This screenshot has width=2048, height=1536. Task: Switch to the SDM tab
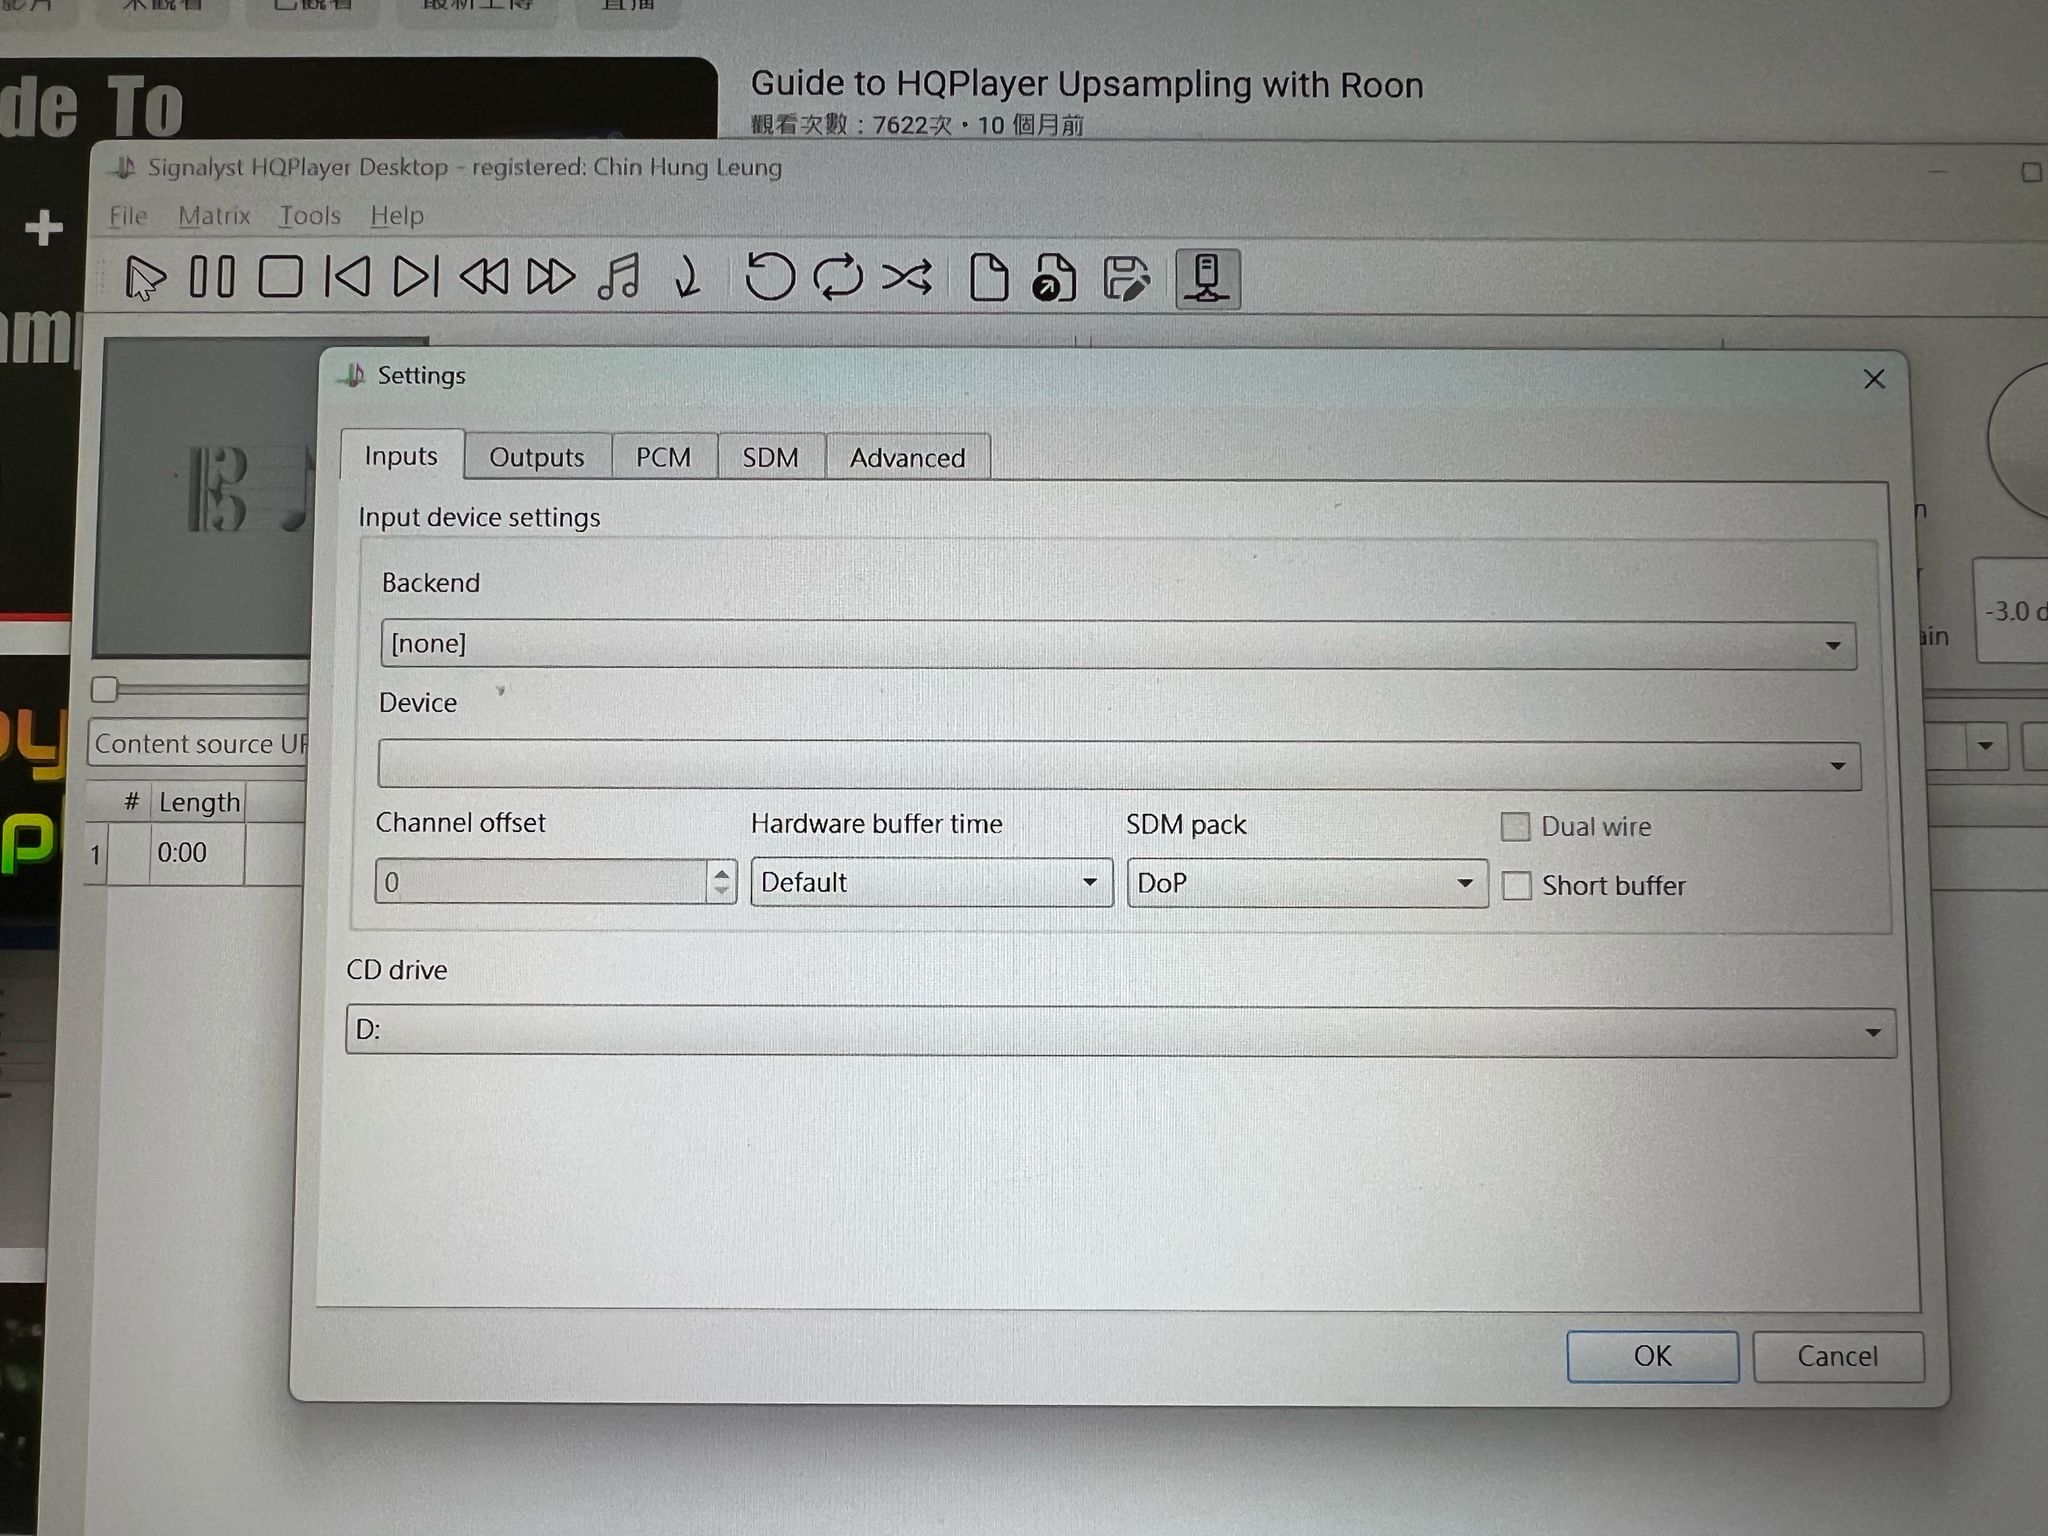tap(770, 457)
